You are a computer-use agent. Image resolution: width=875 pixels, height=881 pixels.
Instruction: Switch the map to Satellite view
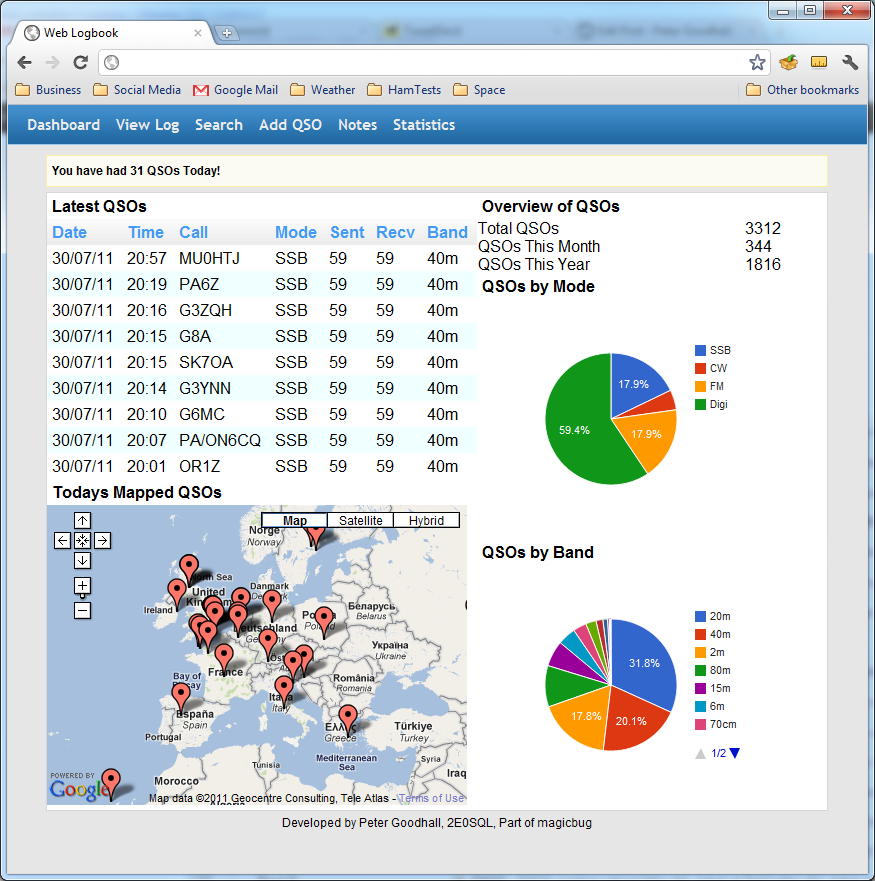coord(360,520)
